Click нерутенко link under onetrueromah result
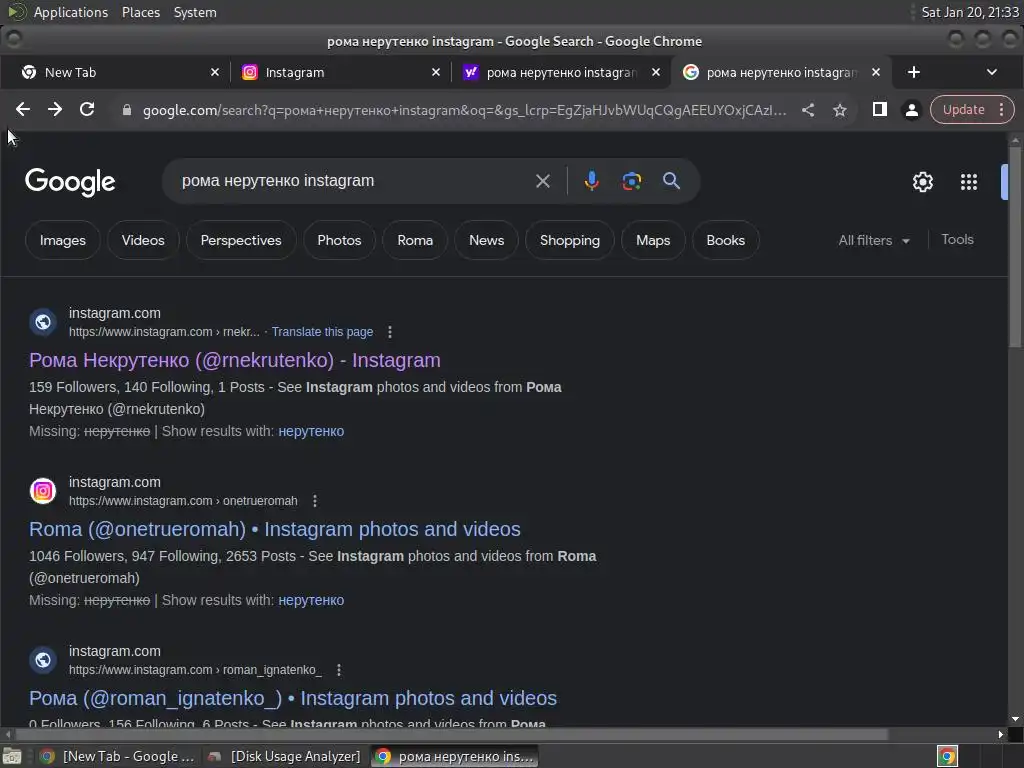 [x=311, y=600]
